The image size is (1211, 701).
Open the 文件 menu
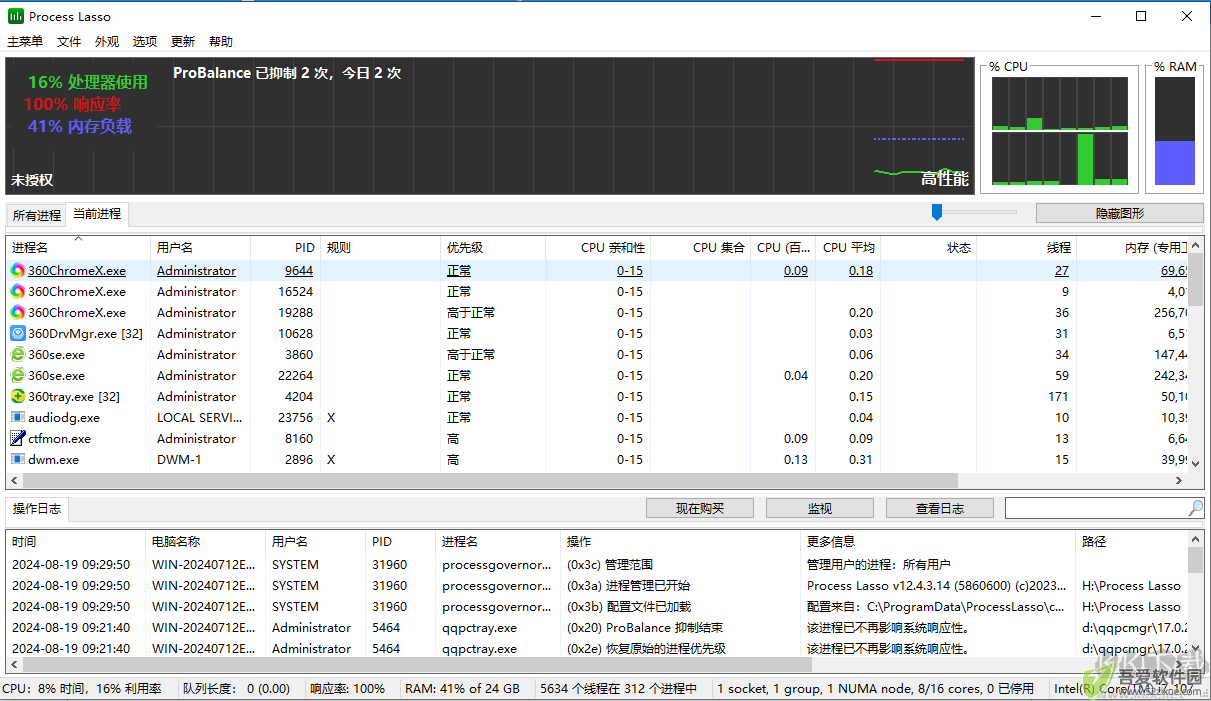(69, 41)
